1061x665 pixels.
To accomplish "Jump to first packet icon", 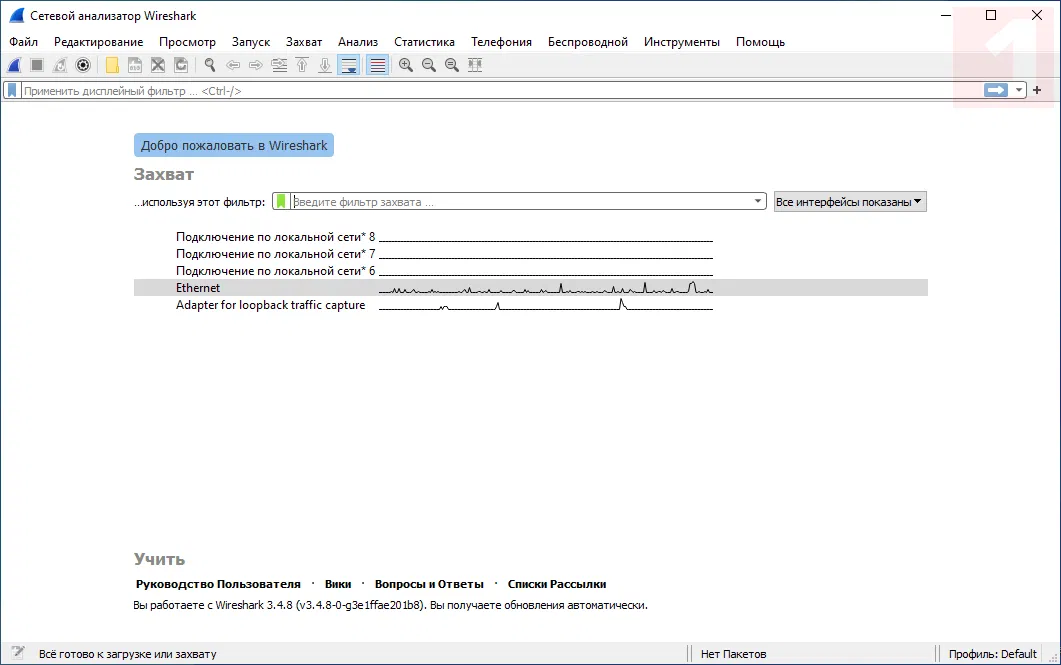I will click(302, 65).
